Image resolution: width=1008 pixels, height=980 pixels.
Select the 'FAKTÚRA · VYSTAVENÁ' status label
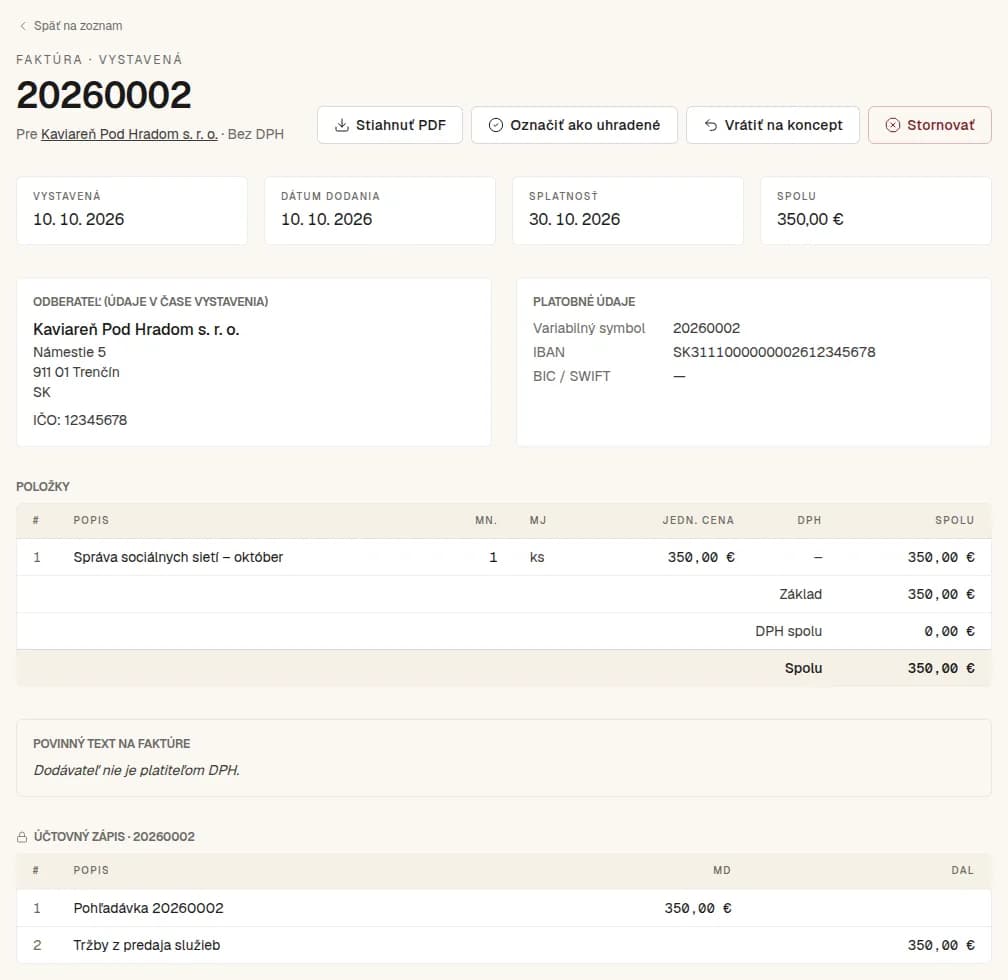(100, 60)
